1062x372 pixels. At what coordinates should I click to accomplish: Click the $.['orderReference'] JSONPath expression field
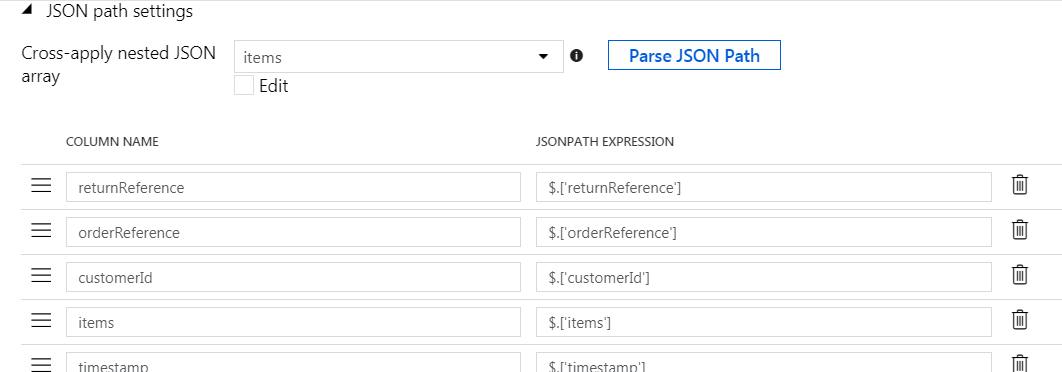pos(764,232)
